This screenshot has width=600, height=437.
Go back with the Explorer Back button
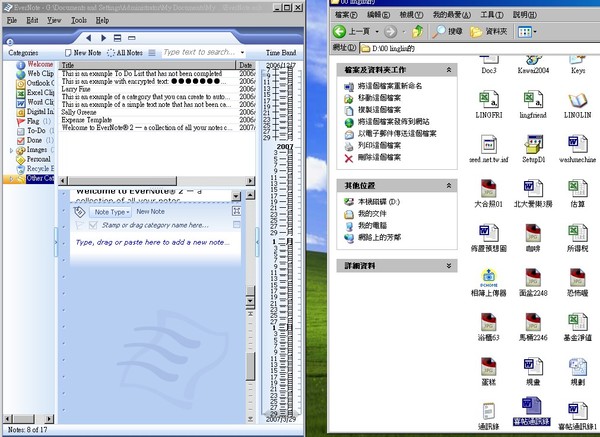click(x=351, y=31)
